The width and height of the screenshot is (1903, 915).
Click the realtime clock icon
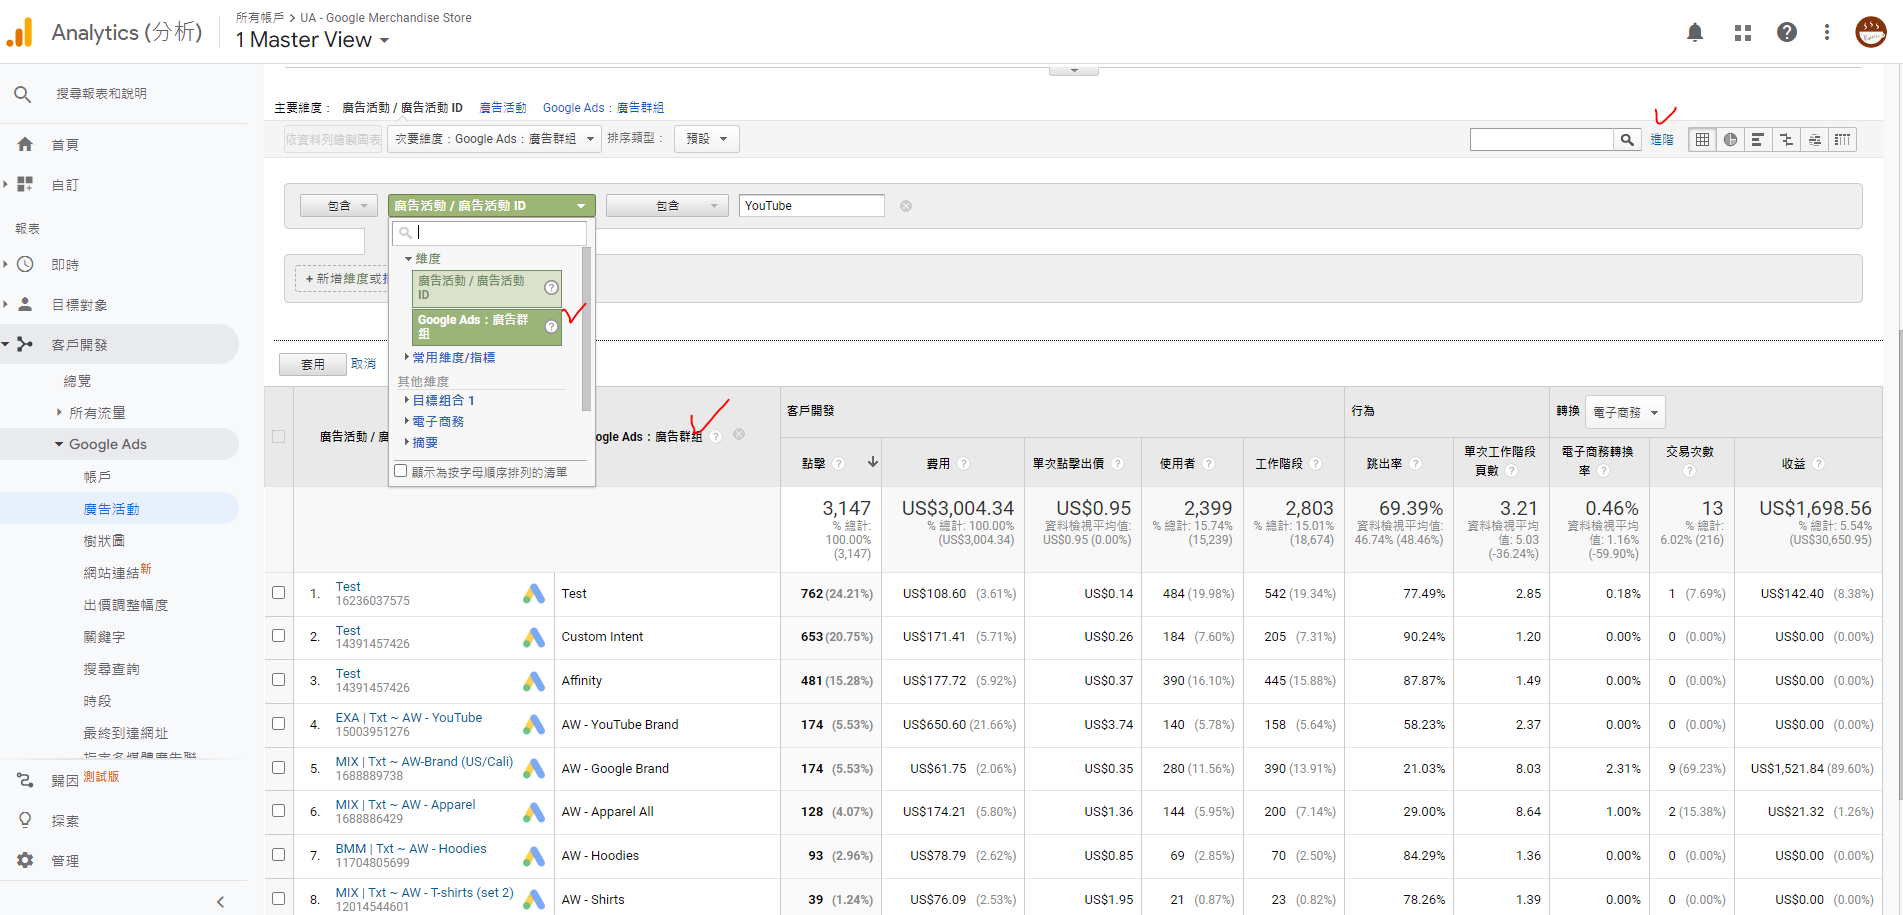click(25, 264)
